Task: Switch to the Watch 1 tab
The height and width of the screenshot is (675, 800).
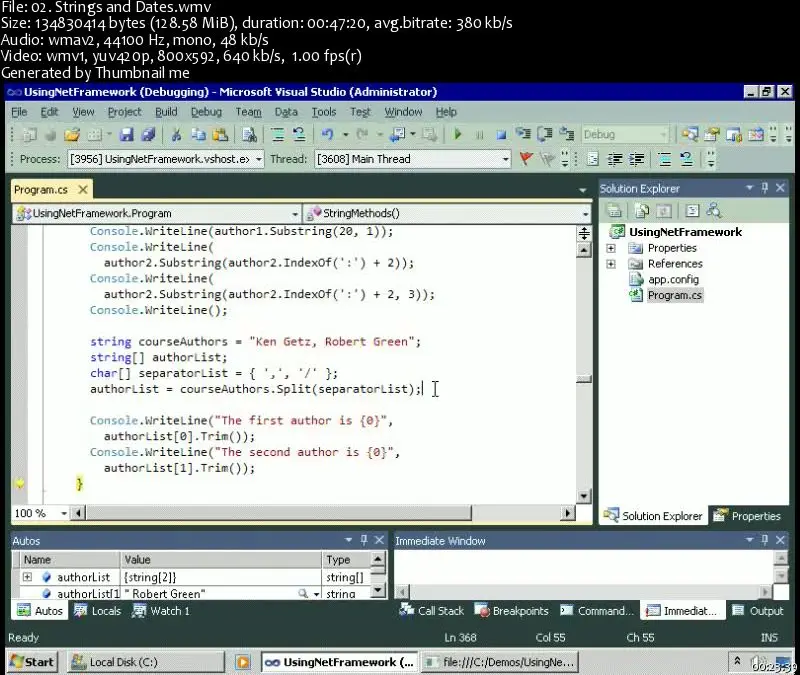Action: (x=160, y=611)
